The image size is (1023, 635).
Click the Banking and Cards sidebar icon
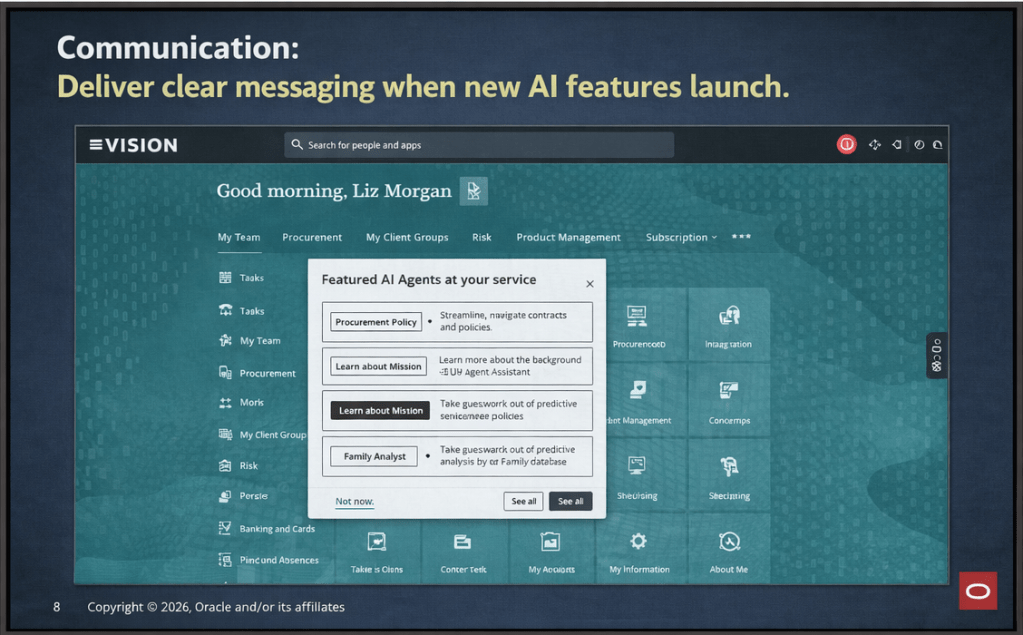pyautogui.click(x=225, y=528)
